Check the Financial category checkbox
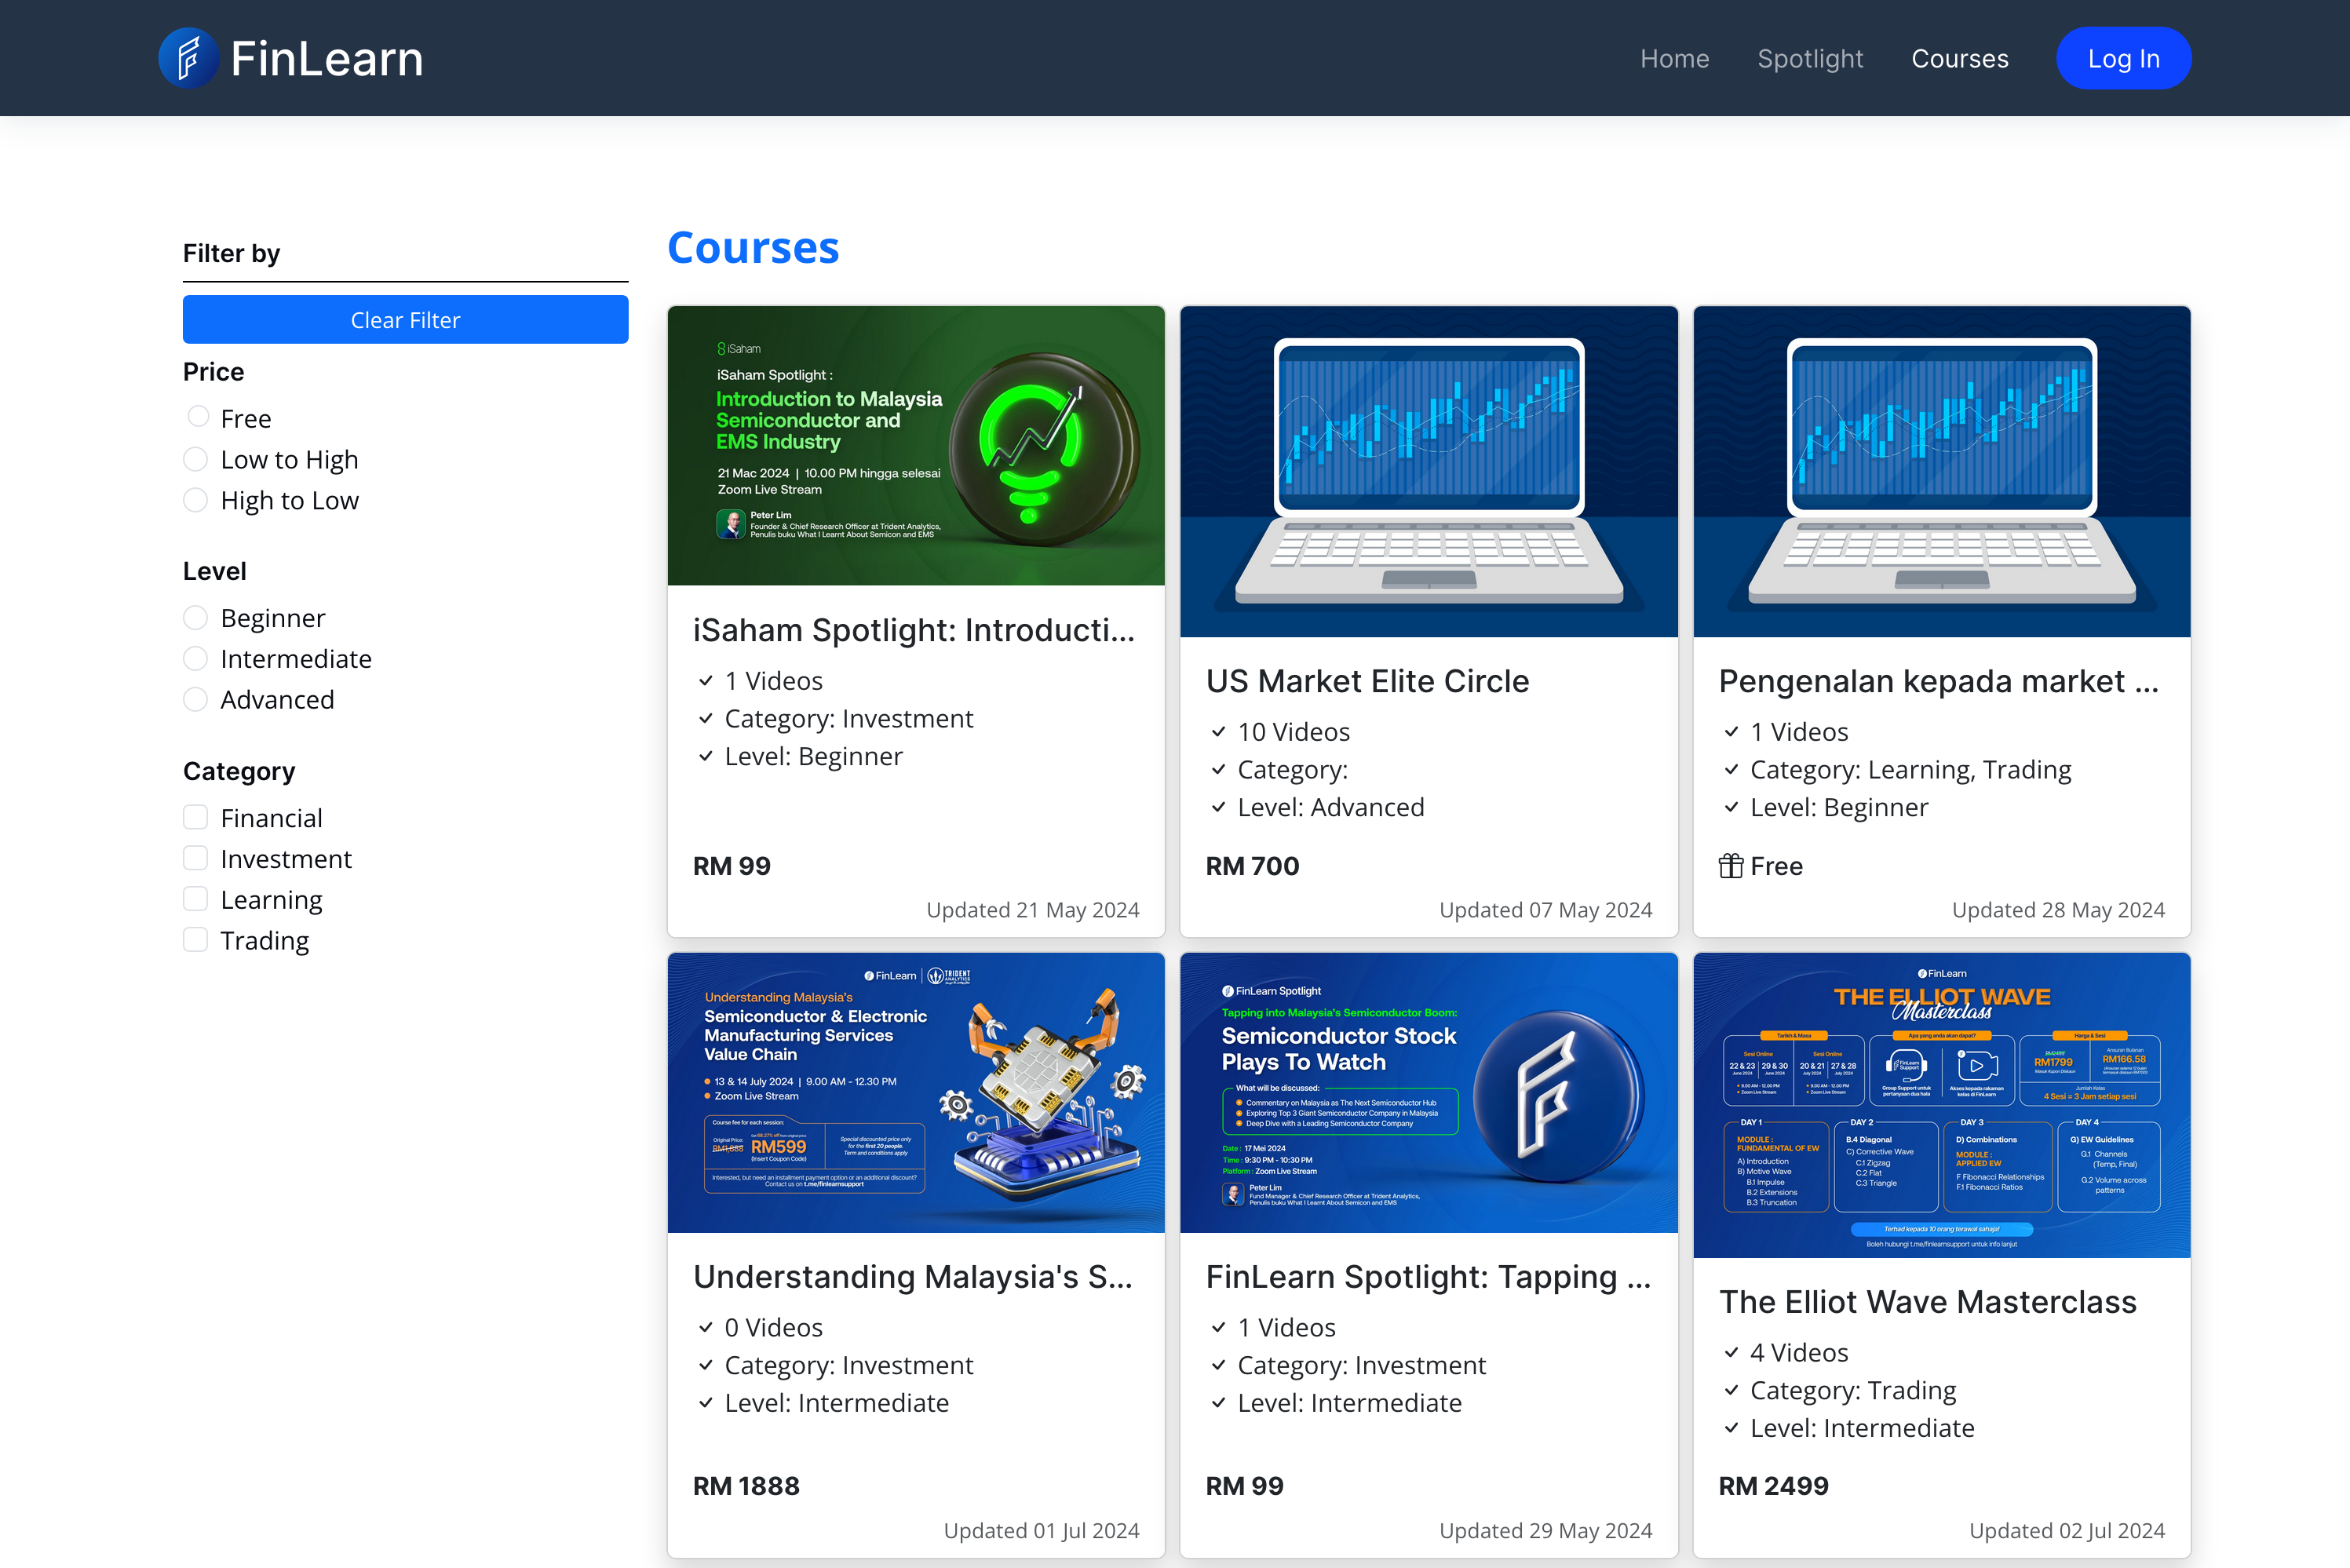The height and width of the screenshot is (1568, 2350). 196,818
